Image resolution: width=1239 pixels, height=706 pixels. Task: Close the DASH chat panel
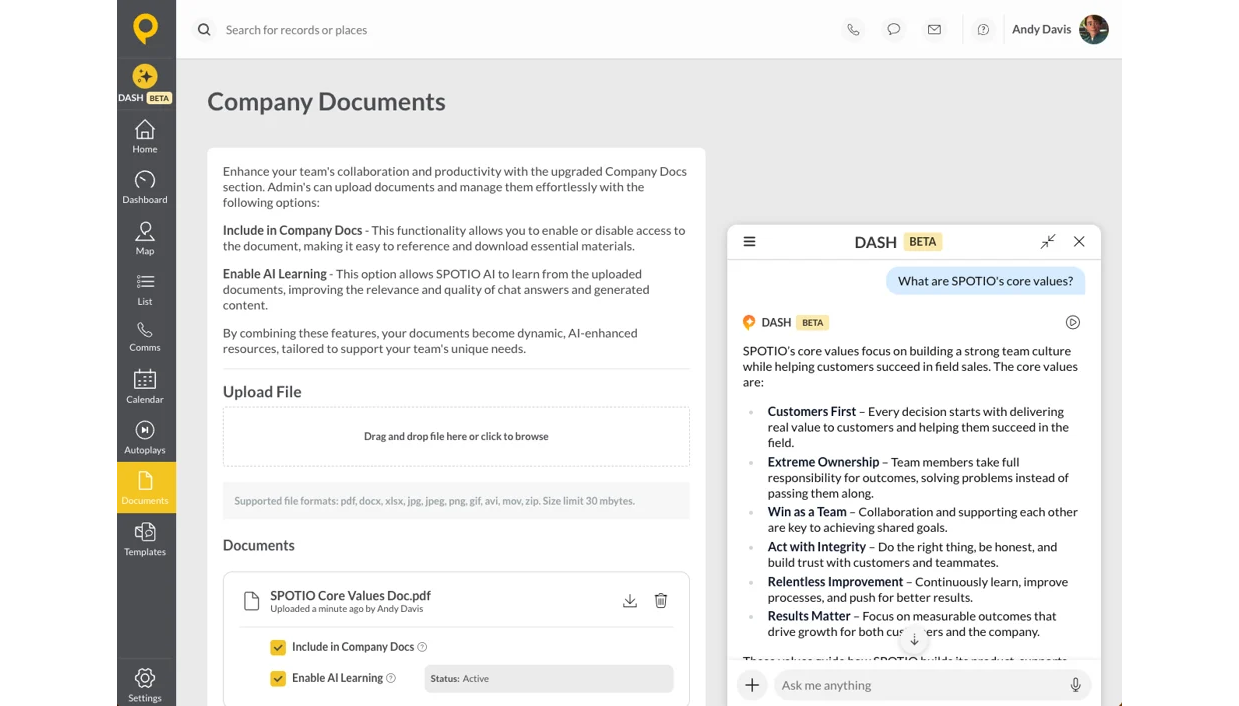pyautogui.click(x=1079, y=241)
